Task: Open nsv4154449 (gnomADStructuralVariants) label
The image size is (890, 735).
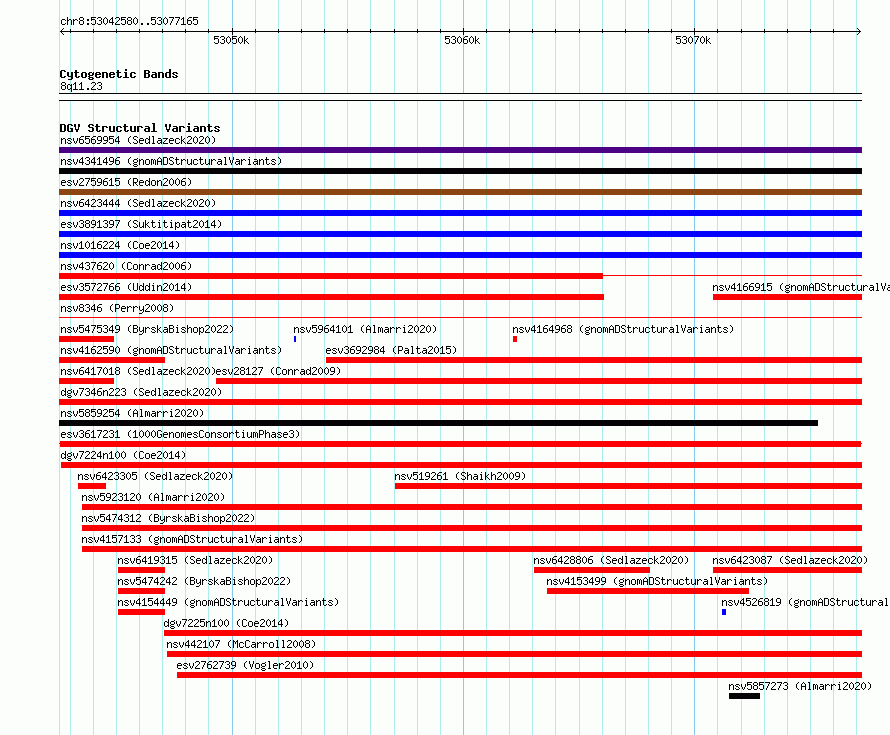Action: pyautogui.click(x=228, y=602)
